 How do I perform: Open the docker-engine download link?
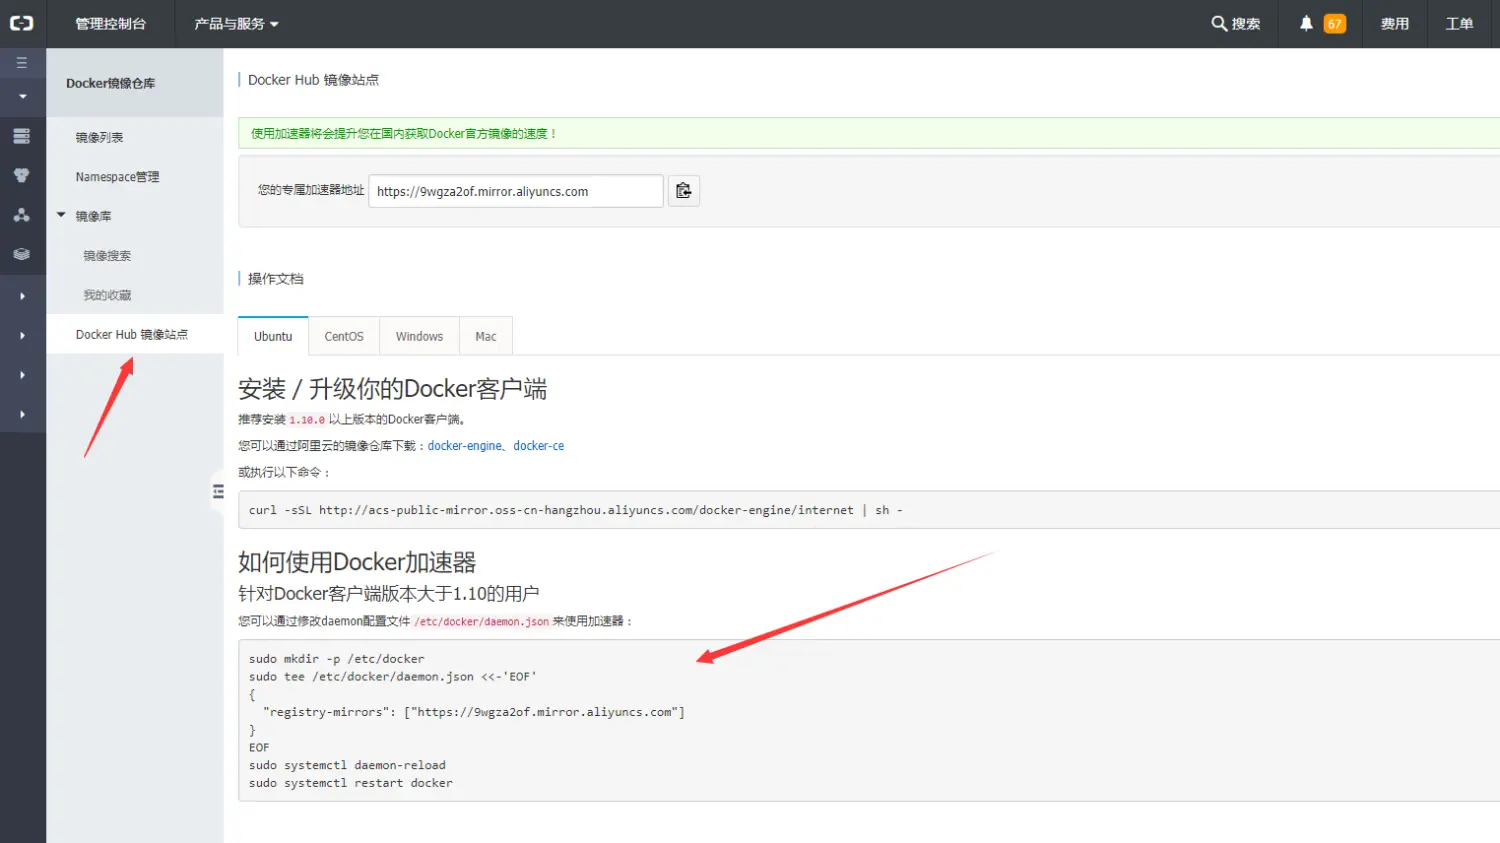(x=464, y=446)
